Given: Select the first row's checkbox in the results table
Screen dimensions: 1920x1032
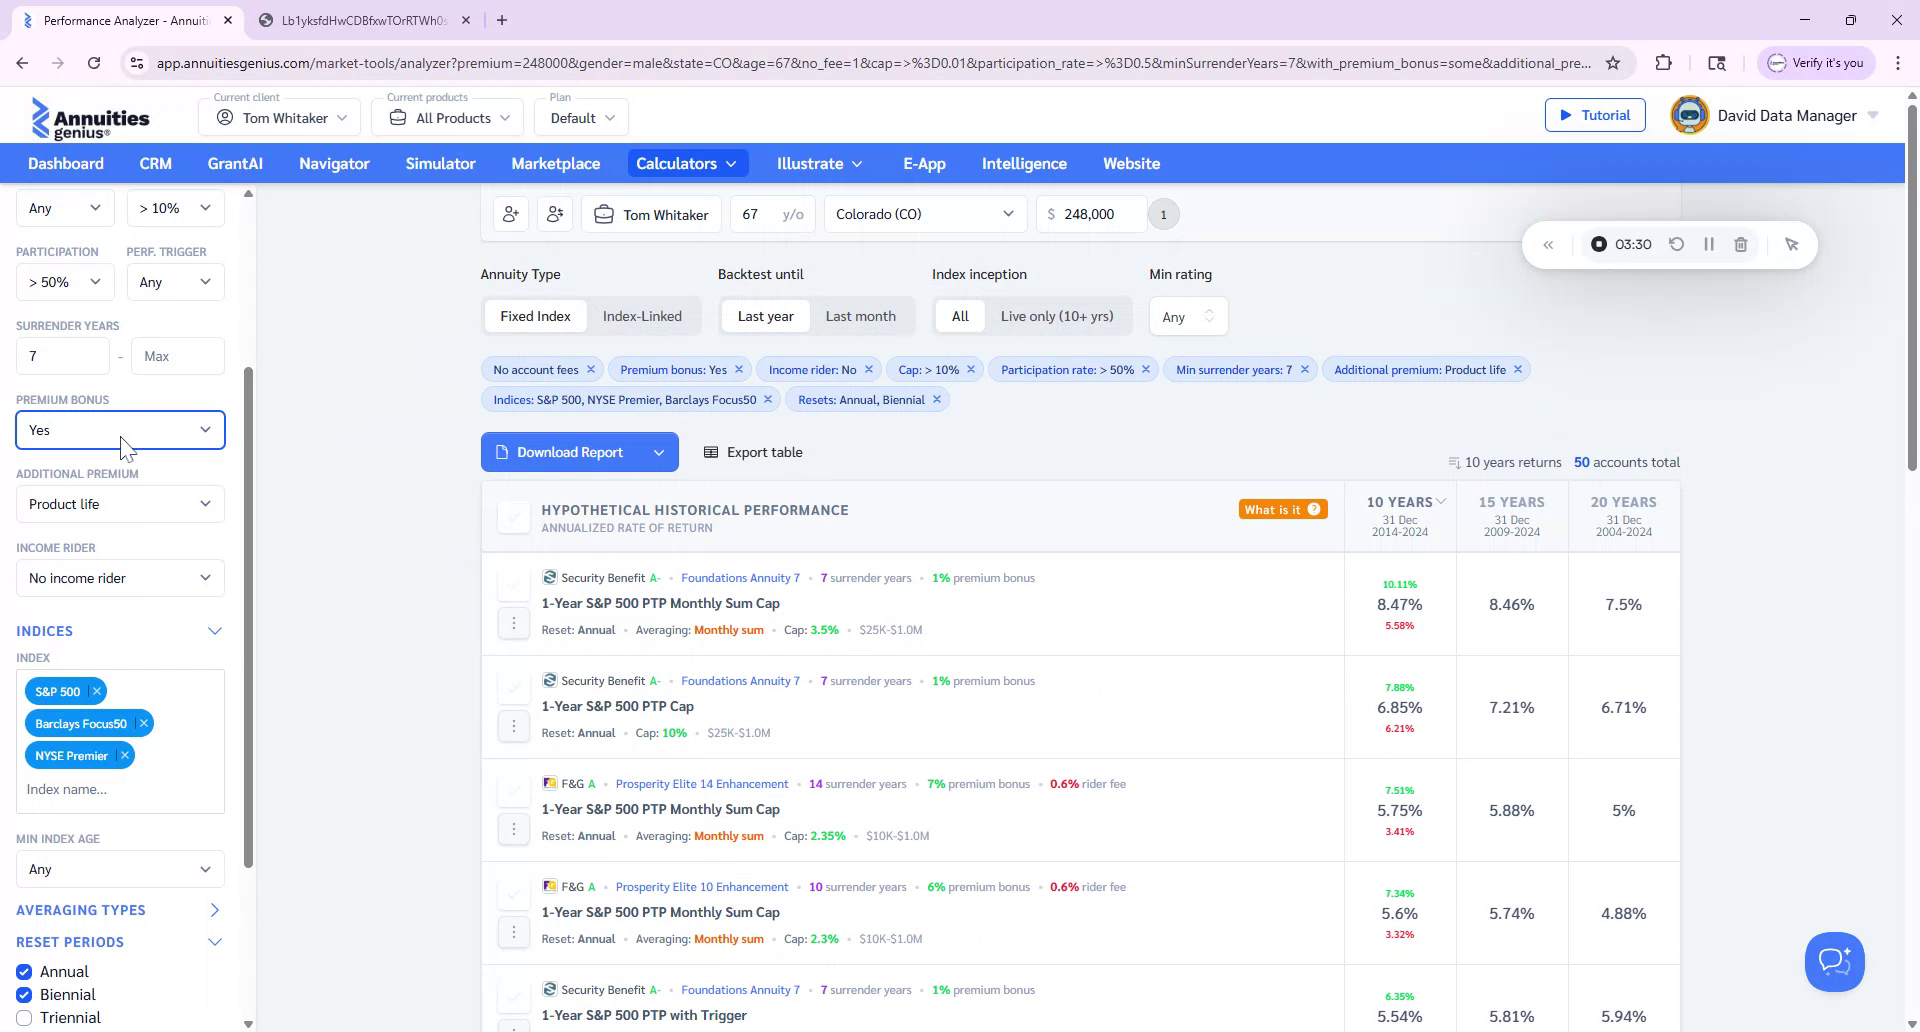Looking at the screenshot, I should [x=513, y=584].
